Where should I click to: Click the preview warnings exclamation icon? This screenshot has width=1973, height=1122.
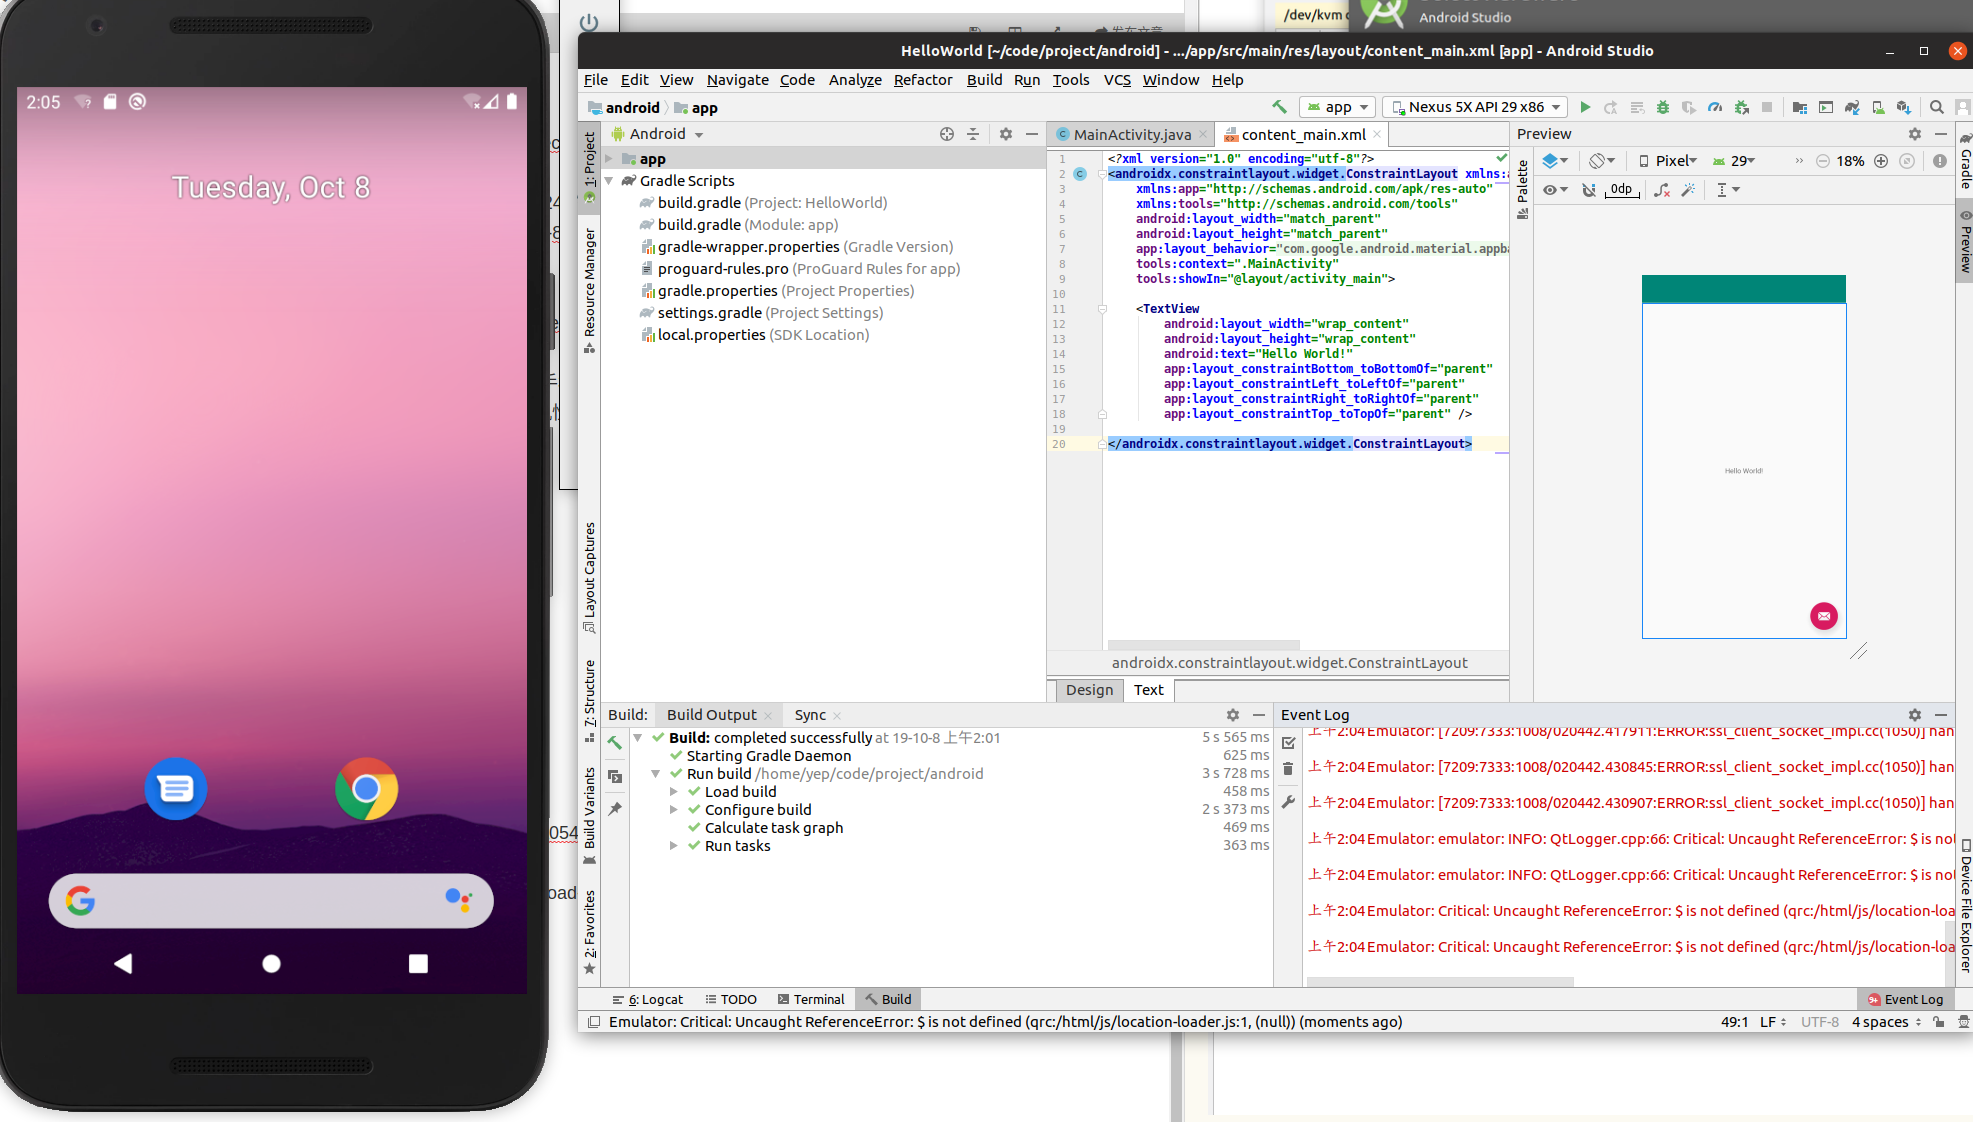point(1940,161)
